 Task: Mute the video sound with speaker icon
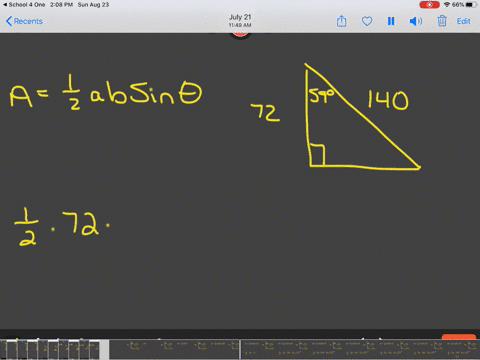416,22
